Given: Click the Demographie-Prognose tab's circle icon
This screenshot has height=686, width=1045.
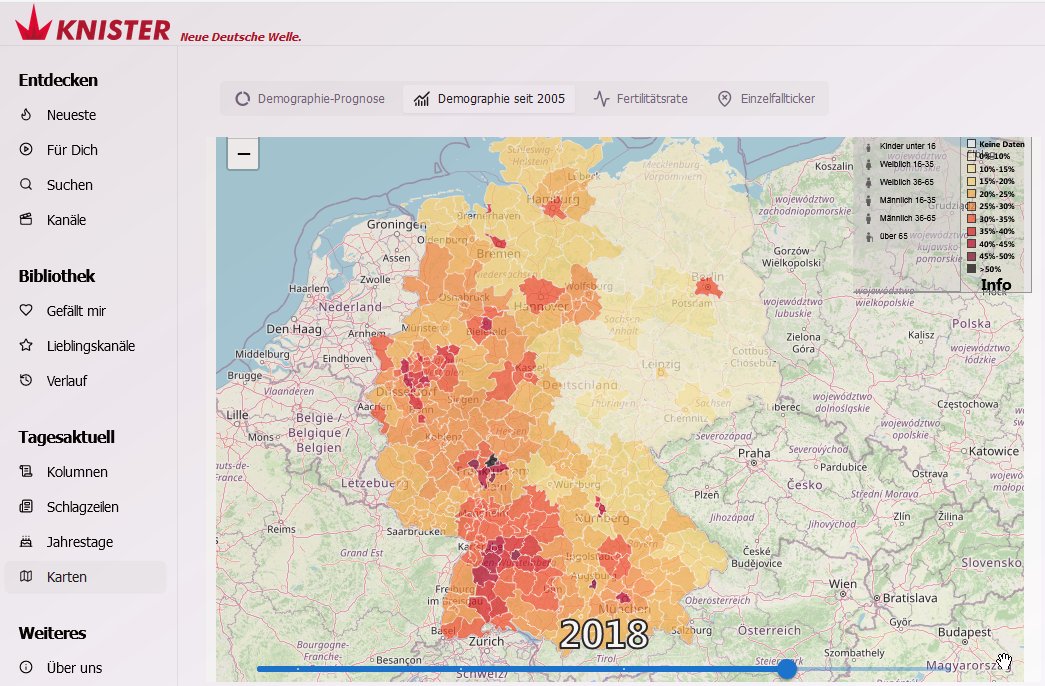Looking at the screenshot, I should [243, 99].
